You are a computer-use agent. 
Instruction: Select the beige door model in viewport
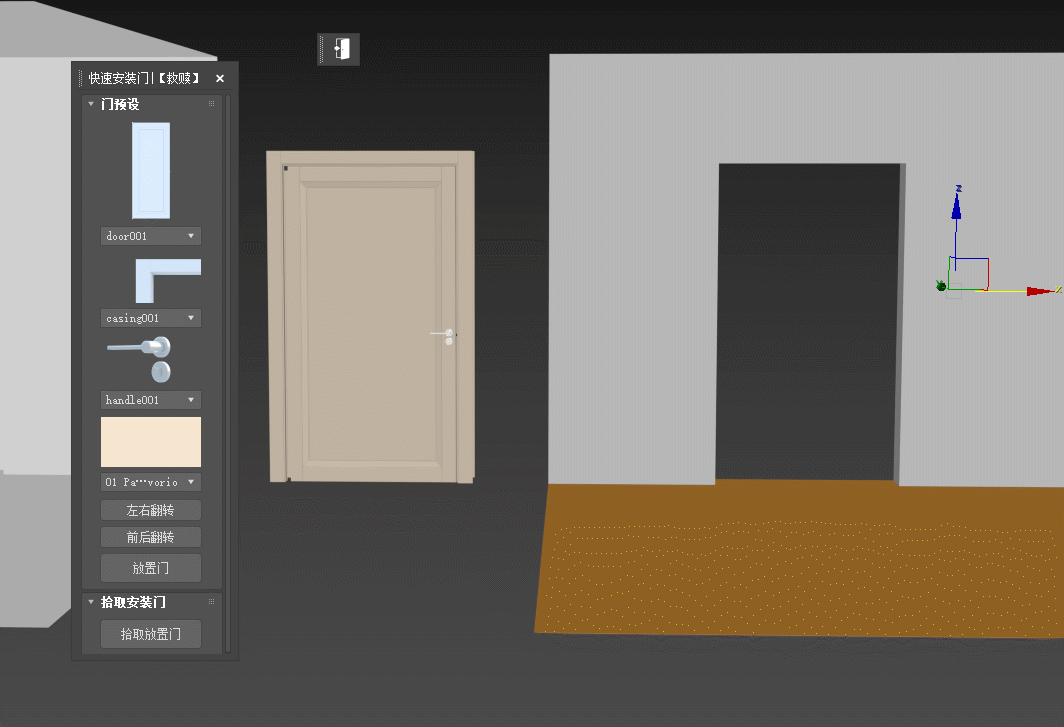[x=370, y=317]
